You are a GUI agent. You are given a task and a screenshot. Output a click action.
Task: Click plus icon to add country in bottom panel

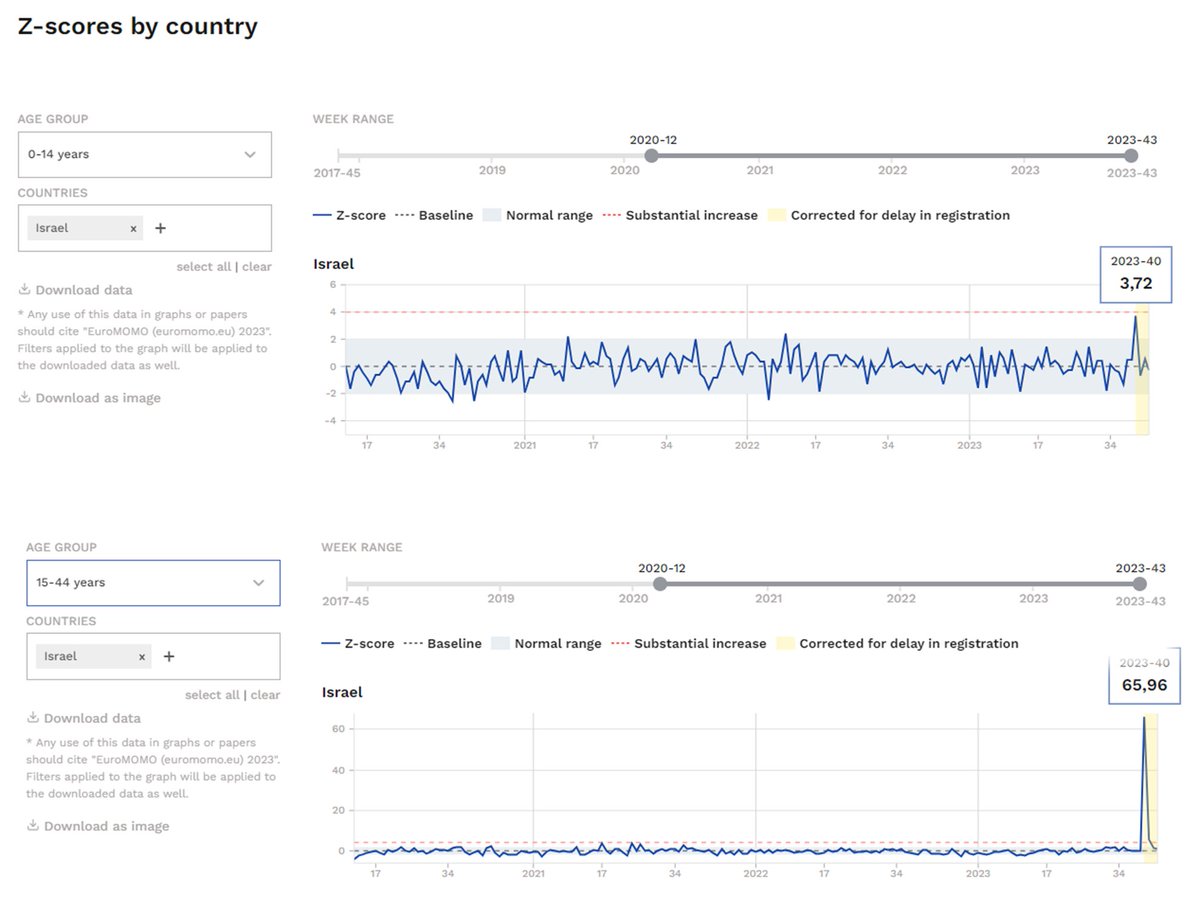point(169,657)
